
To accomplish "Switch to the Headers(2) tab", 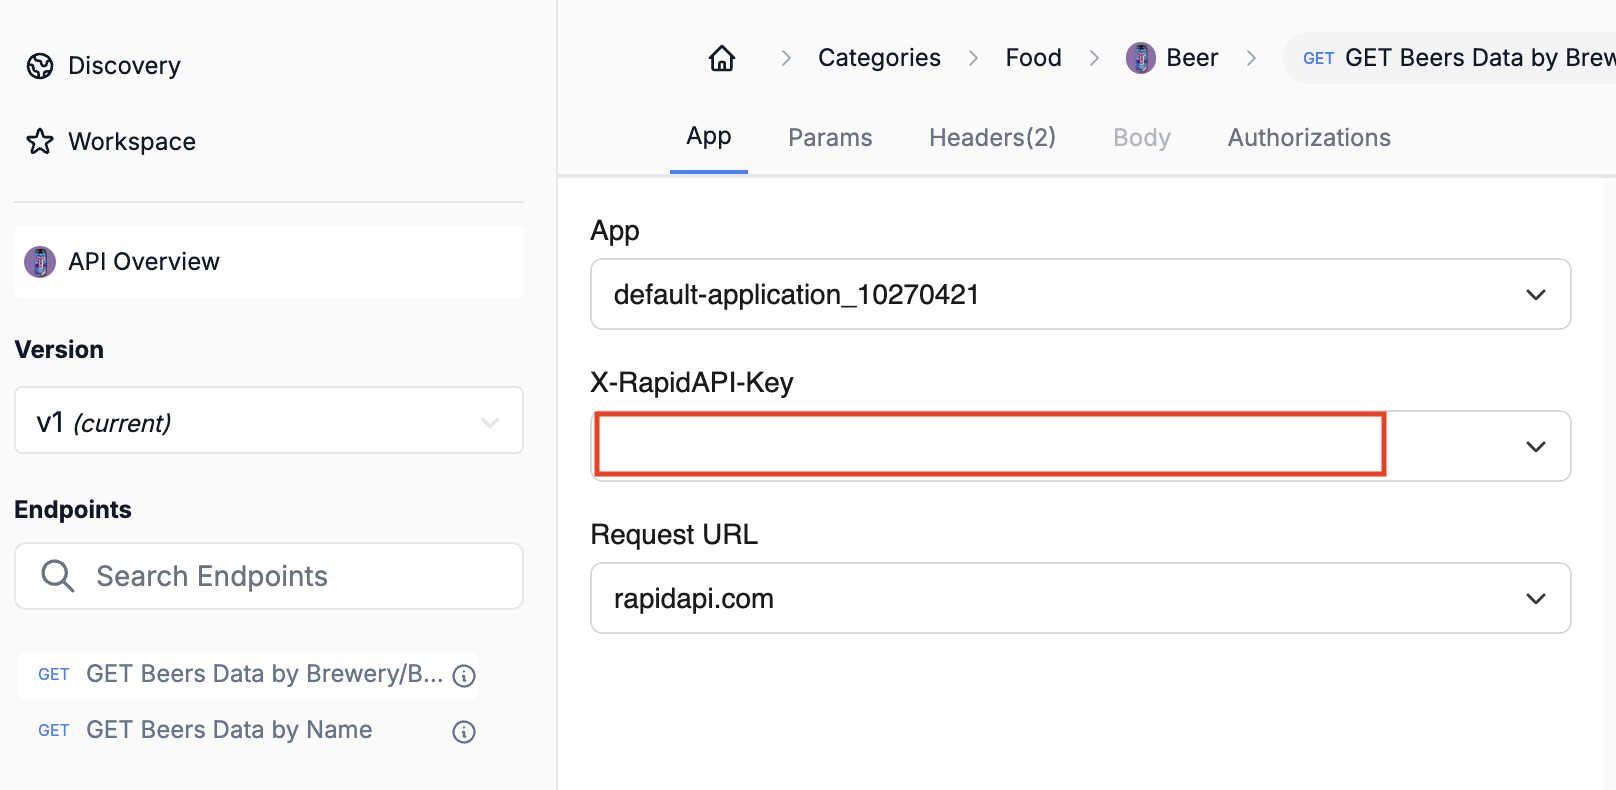I will point(992,138).
